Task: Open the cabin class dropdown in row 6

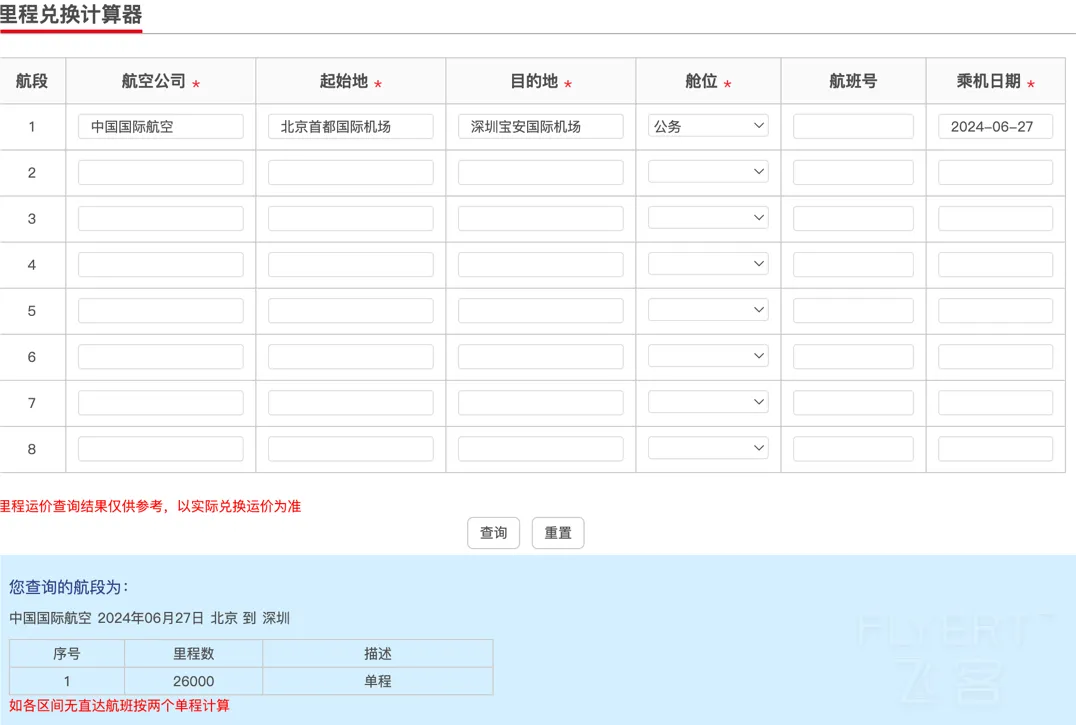Action: point(708,356)
